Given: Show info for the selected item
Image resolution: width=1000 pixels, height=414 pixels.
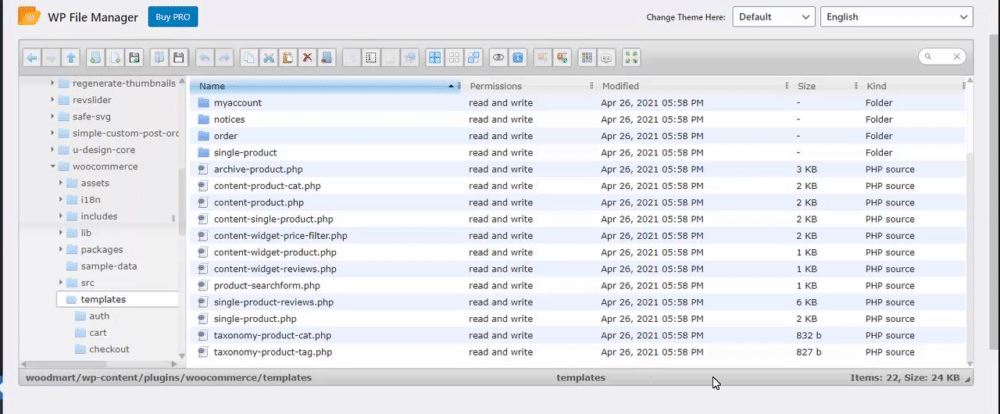Looking at the screenshot, I should (x=517, y=57).
